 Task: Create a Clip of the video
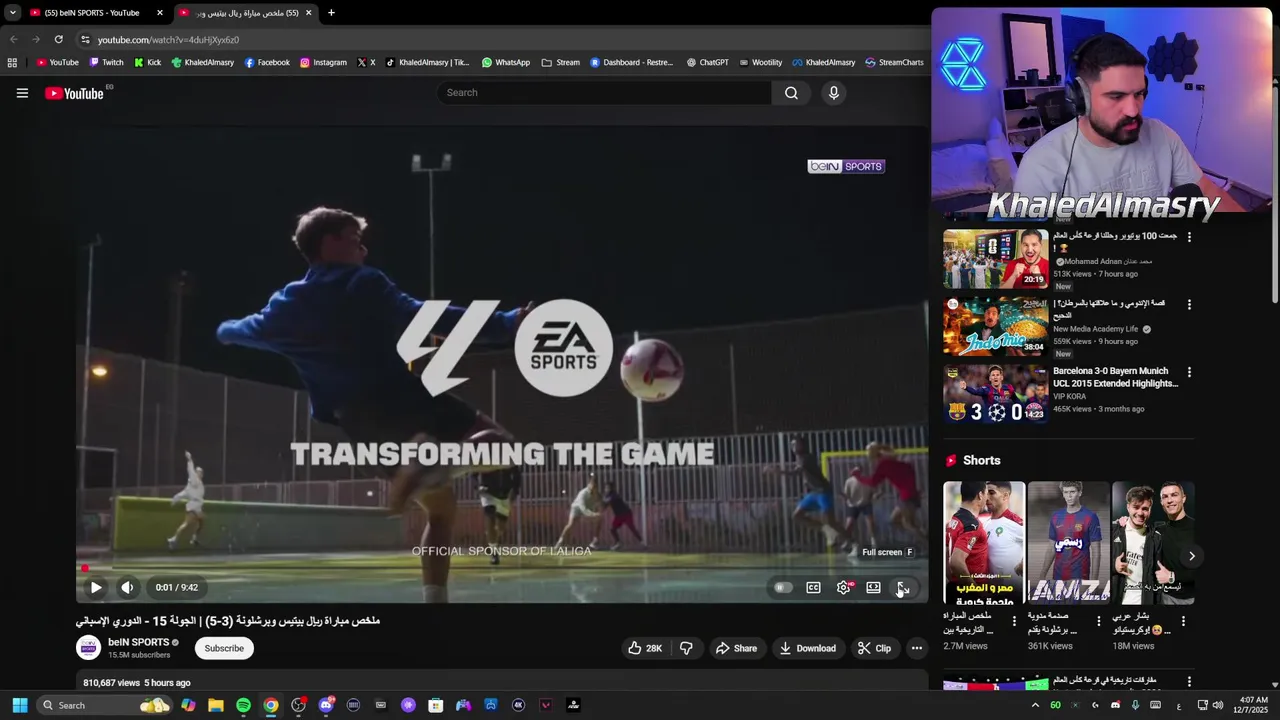[x=874, y=648]
